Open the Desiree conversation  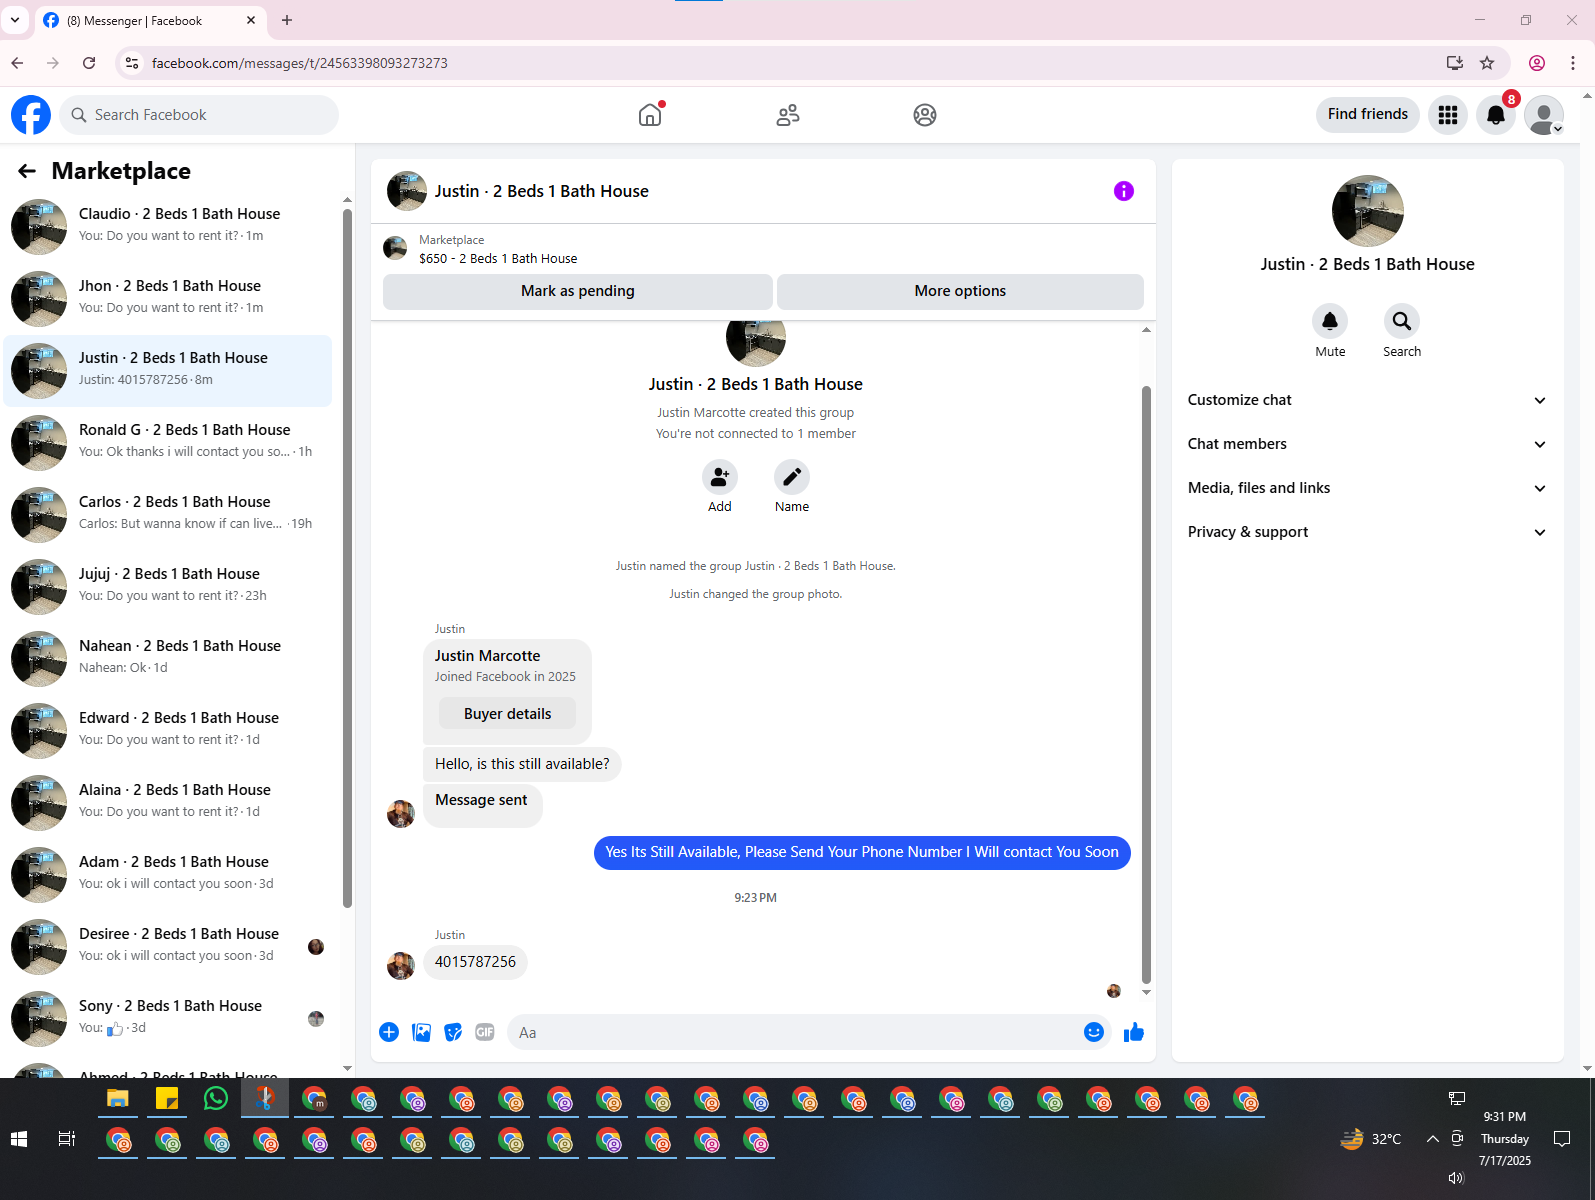pos(168,947)
